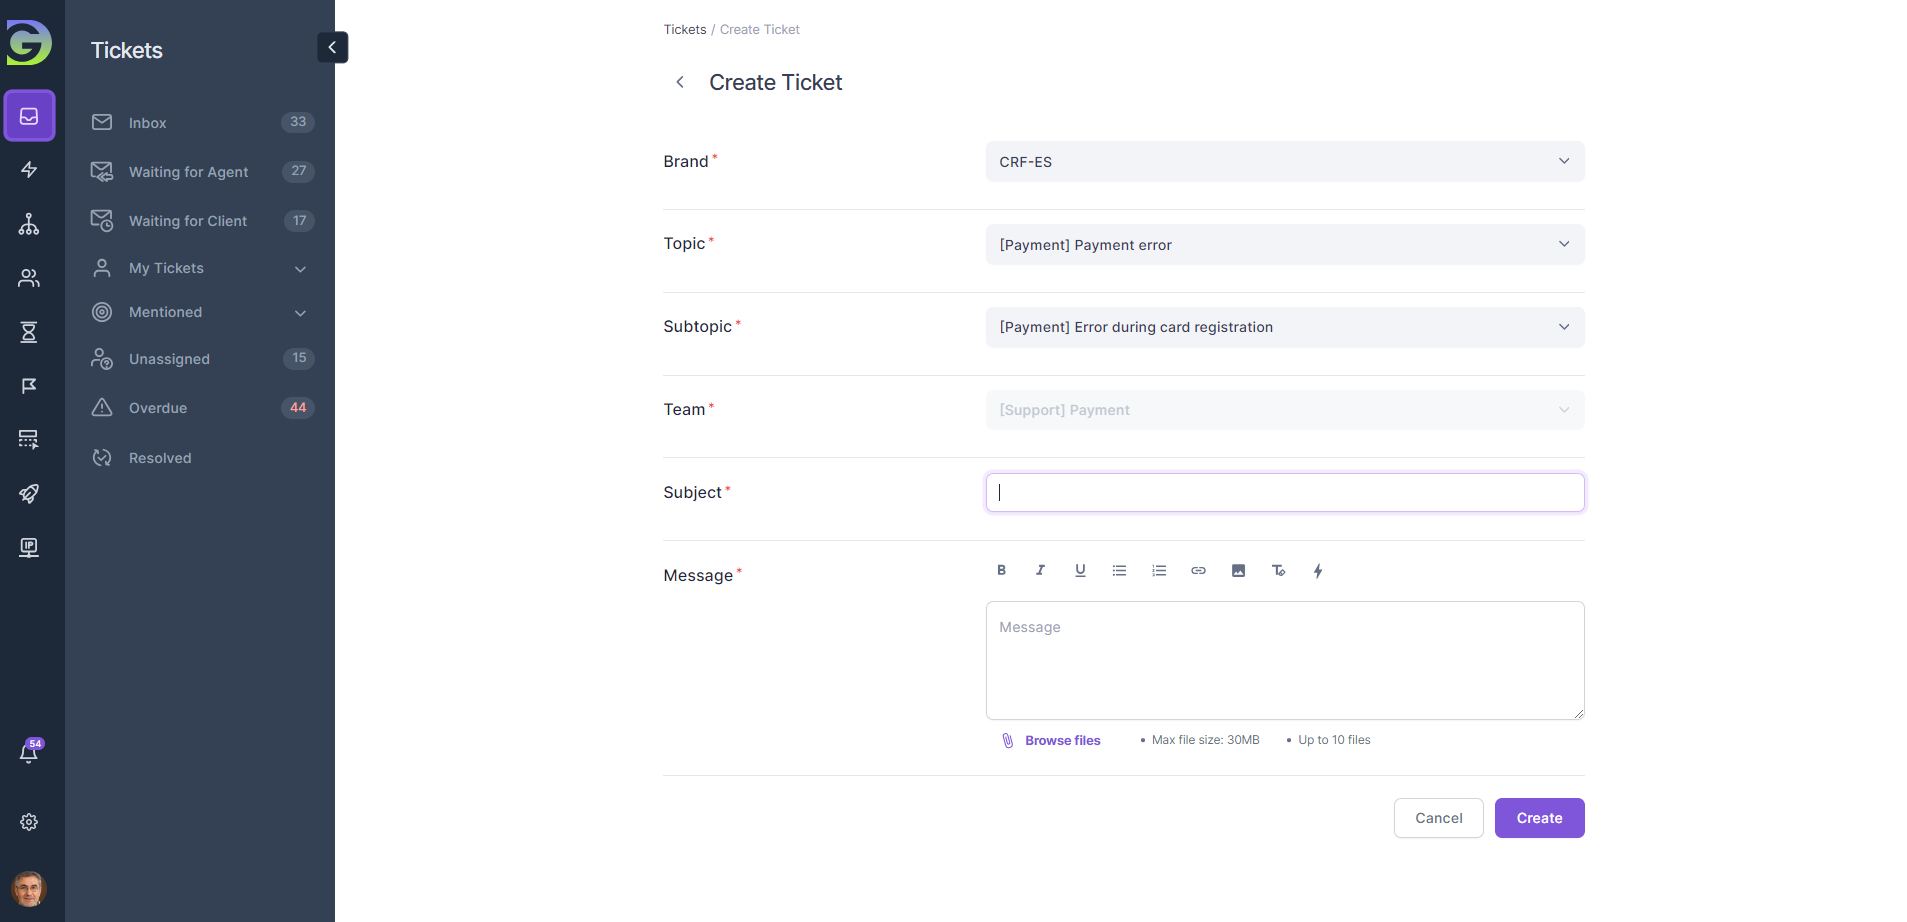Clear text formatting in message editor
The height and width of the screenshot is (922, 1907).
point(1278,570)
